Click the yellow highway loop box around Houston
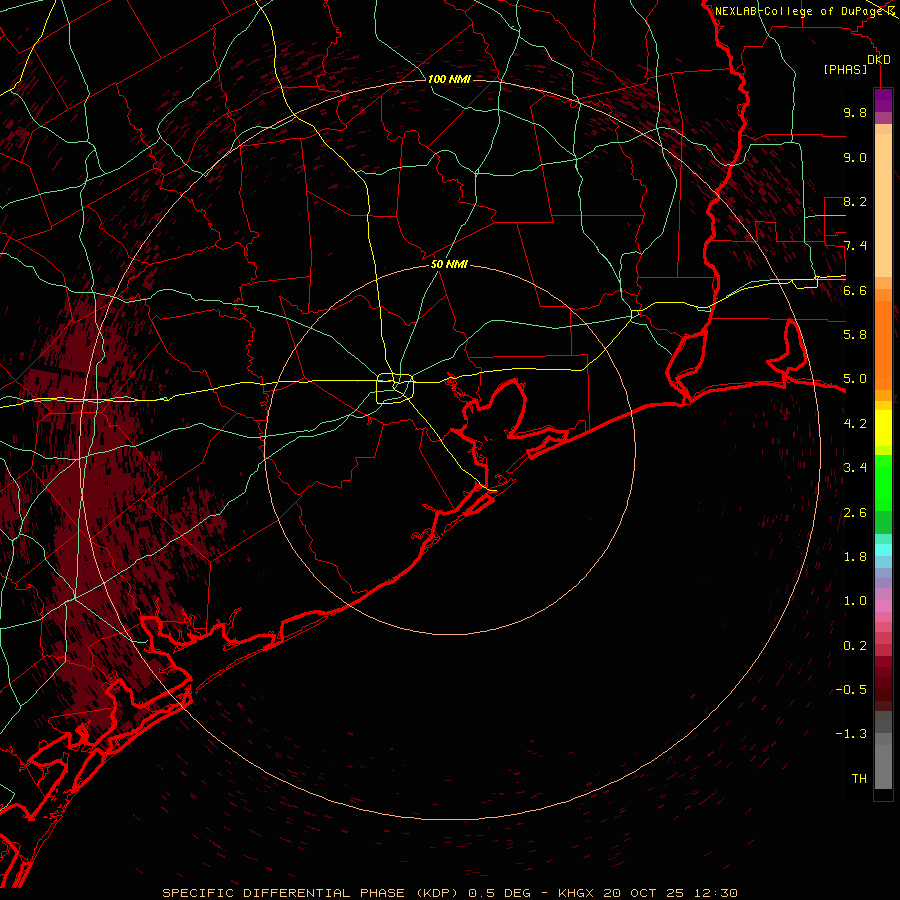Image resolution: width=900 pixels, height=900 pixels. (x=395, y=389)
